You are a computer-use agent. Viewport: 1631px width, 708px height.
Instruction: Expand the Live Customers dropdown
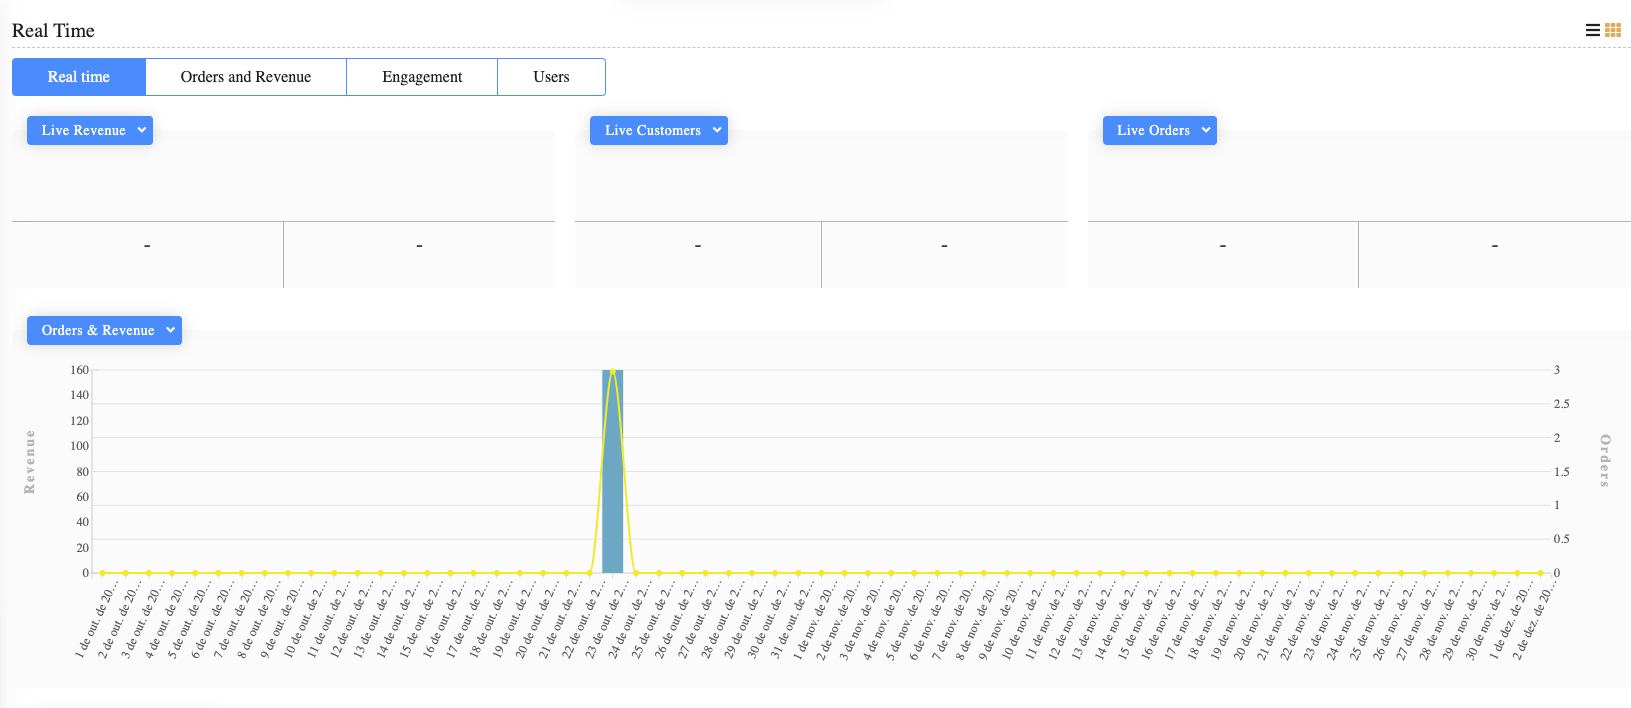click(658, 131)
